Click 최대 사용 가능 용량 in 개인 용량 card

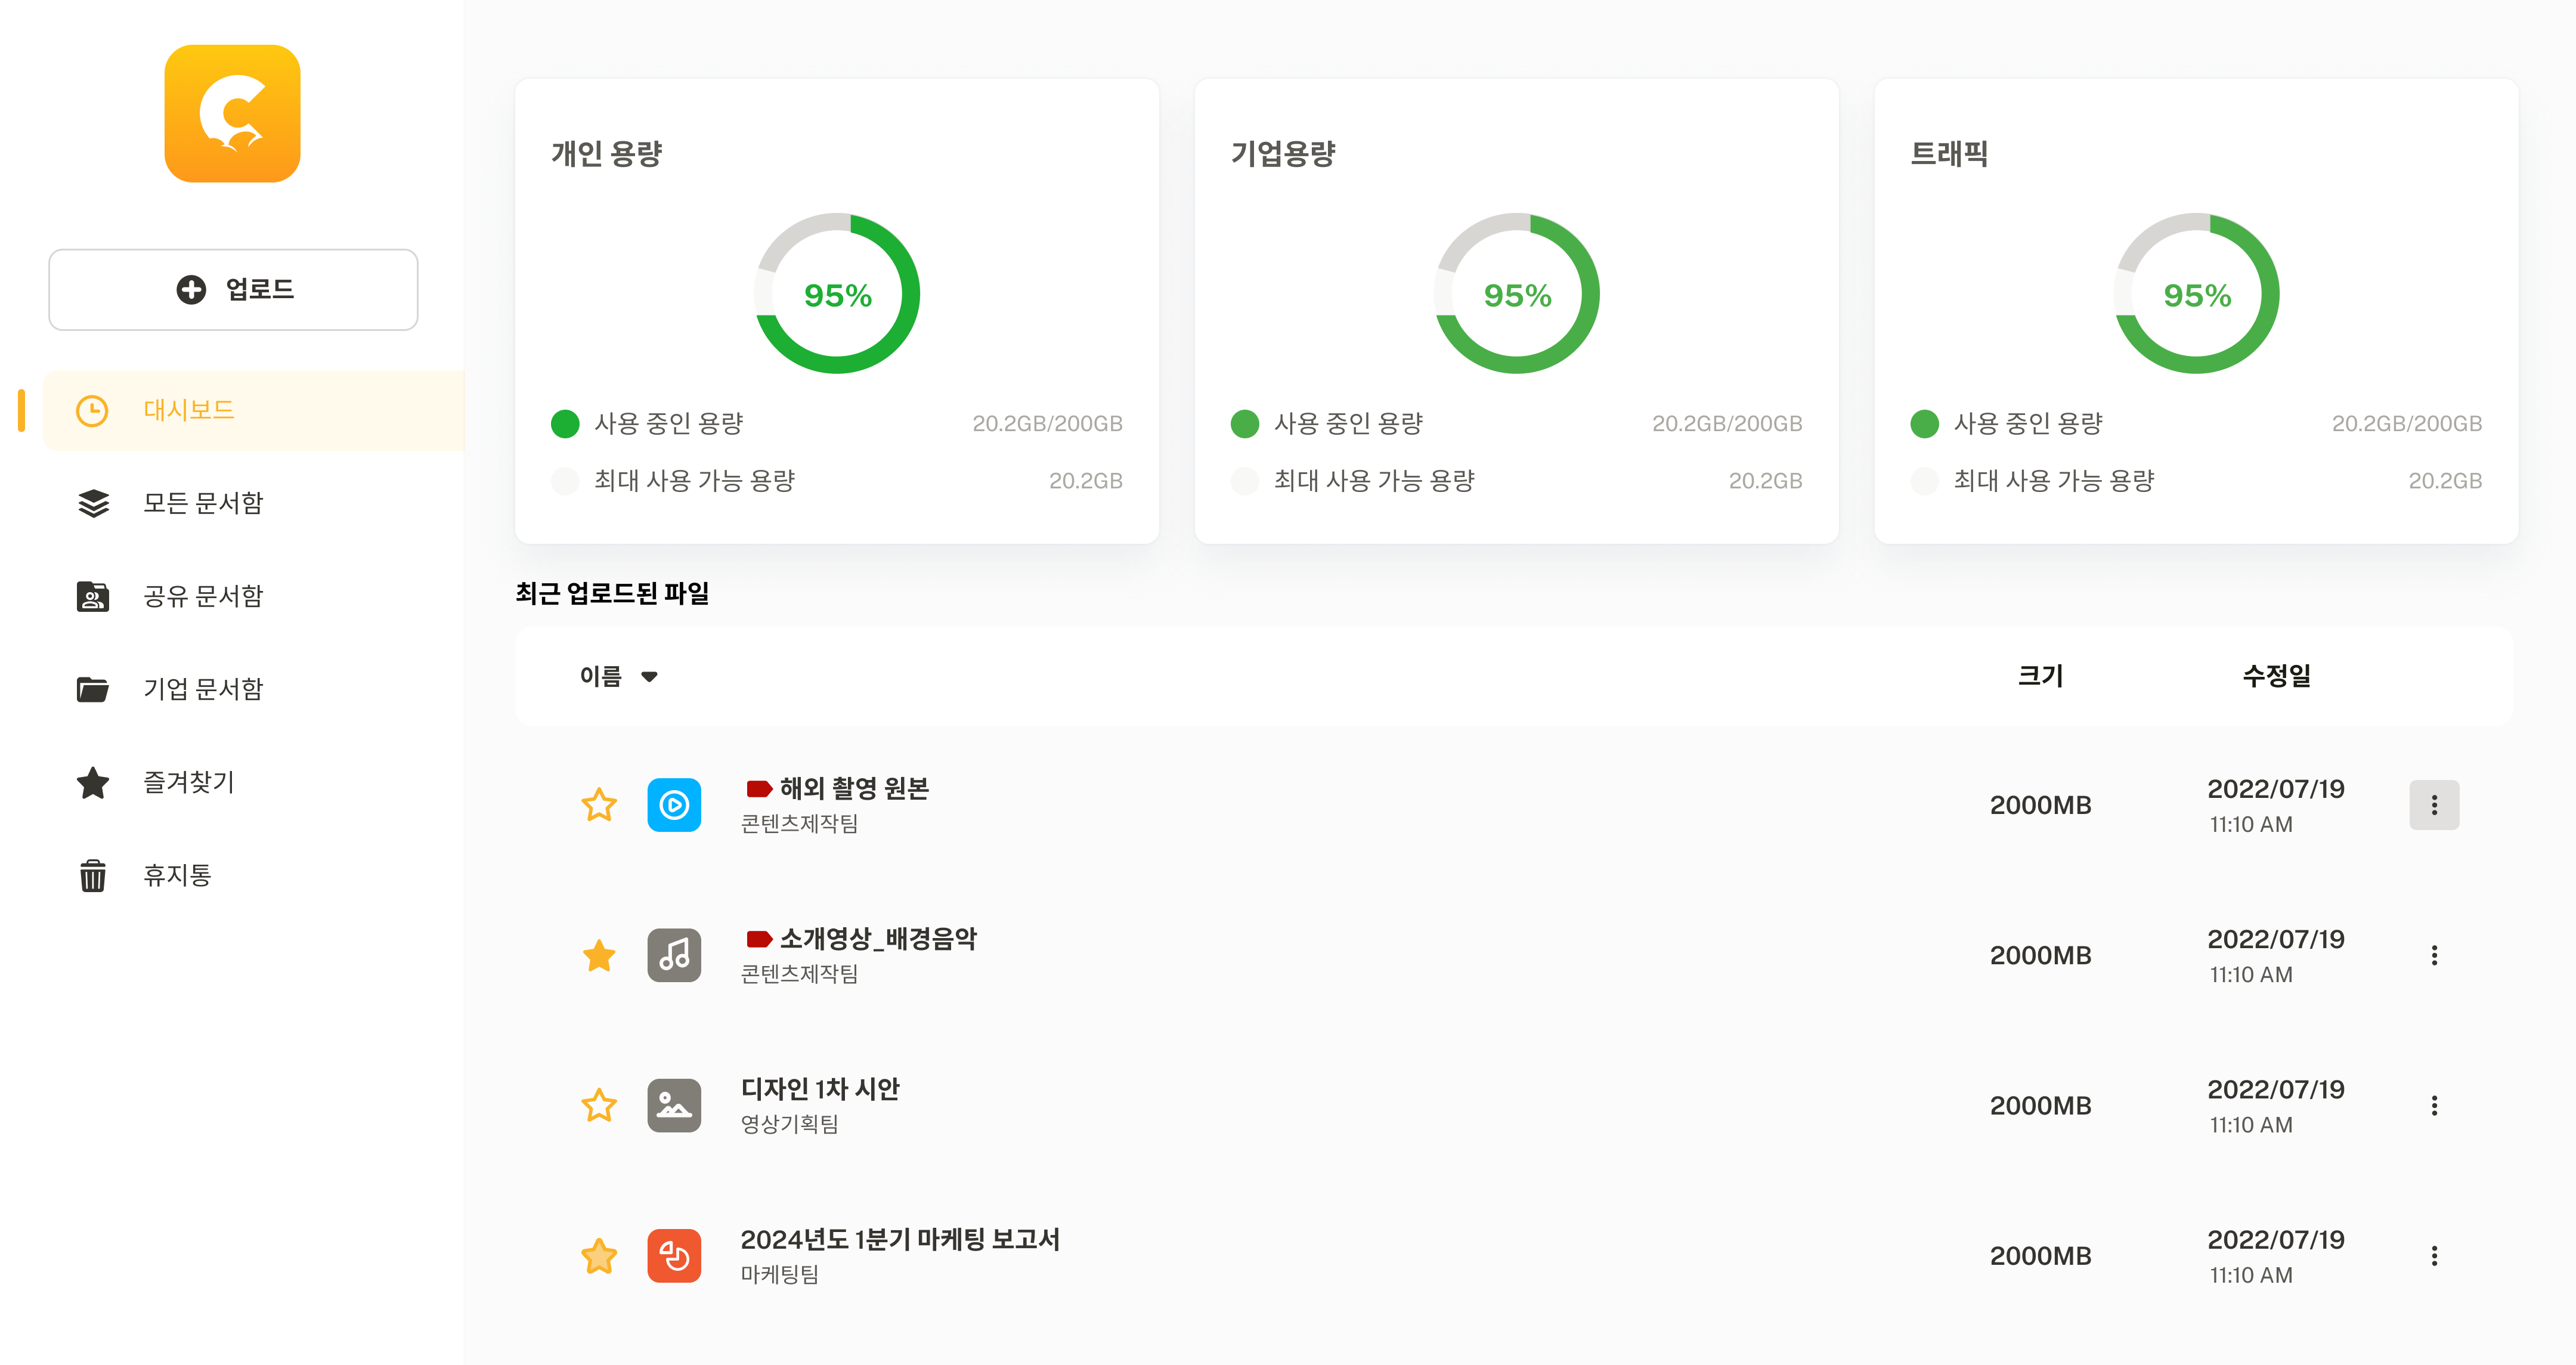tap(694, 481)
